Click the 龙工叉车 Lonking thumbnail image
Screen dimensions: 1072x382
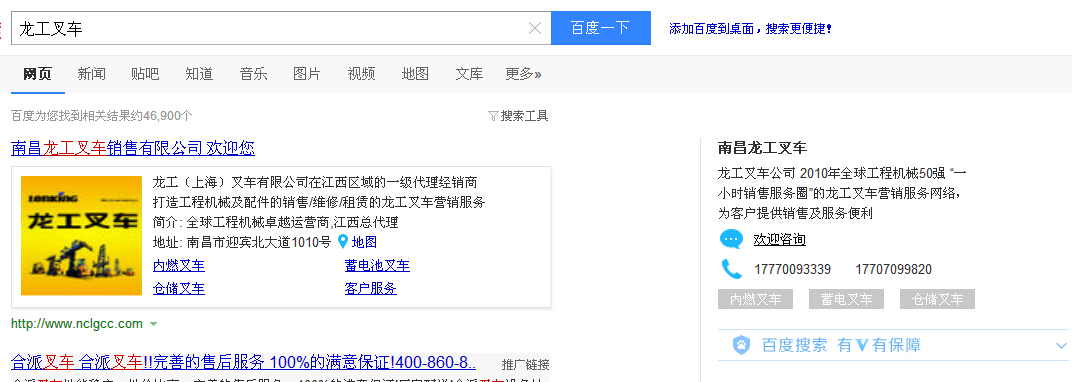(81, 236)
